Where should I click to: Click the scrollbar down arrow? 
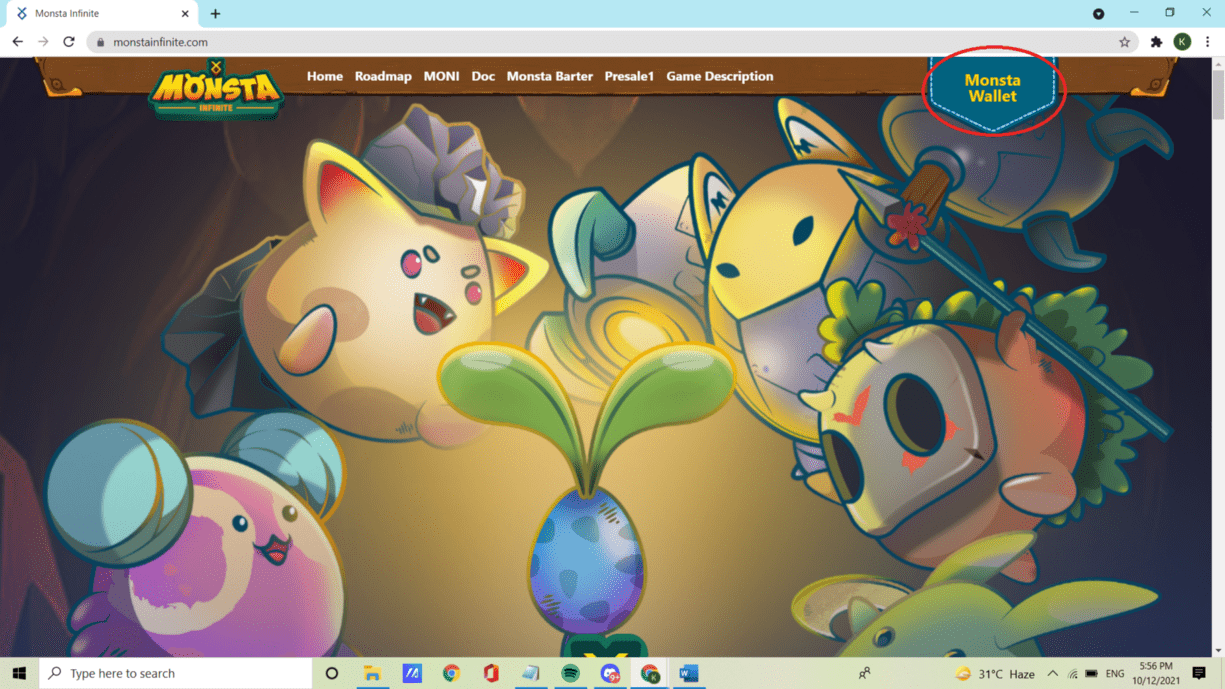point(1217,650)
